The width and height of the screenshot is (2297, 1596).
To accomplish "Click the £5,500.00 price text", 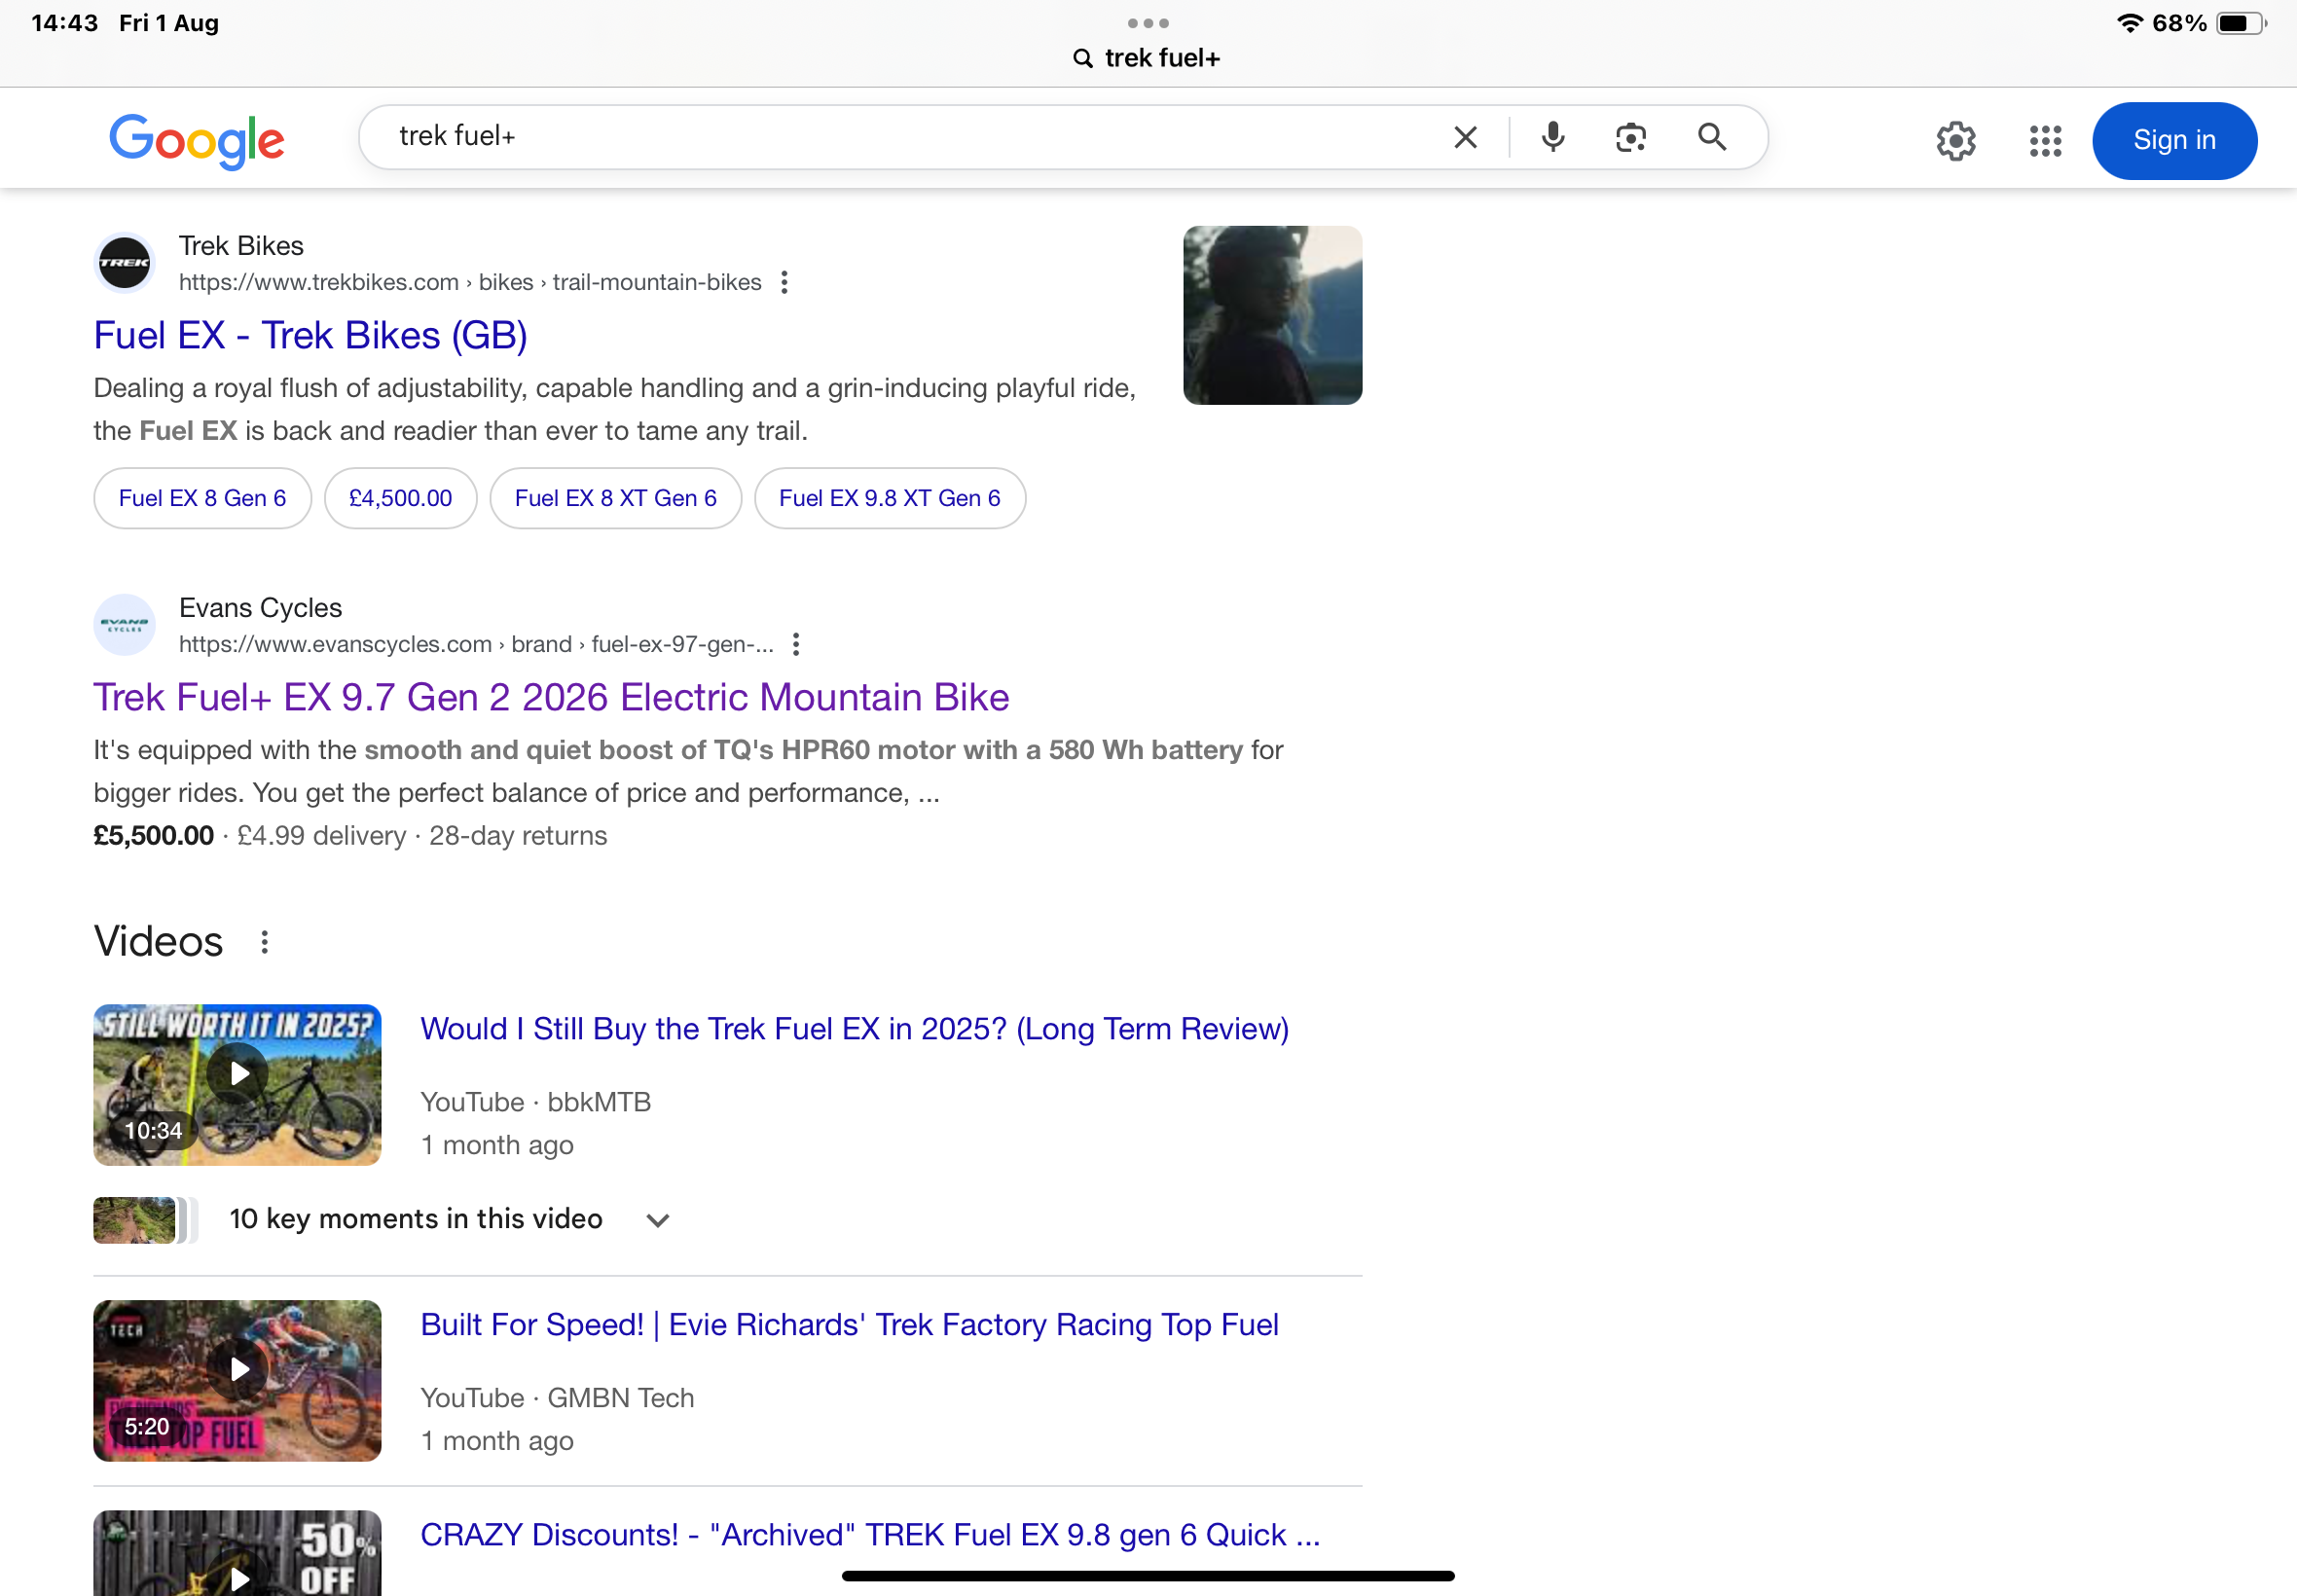I will 154,836.
